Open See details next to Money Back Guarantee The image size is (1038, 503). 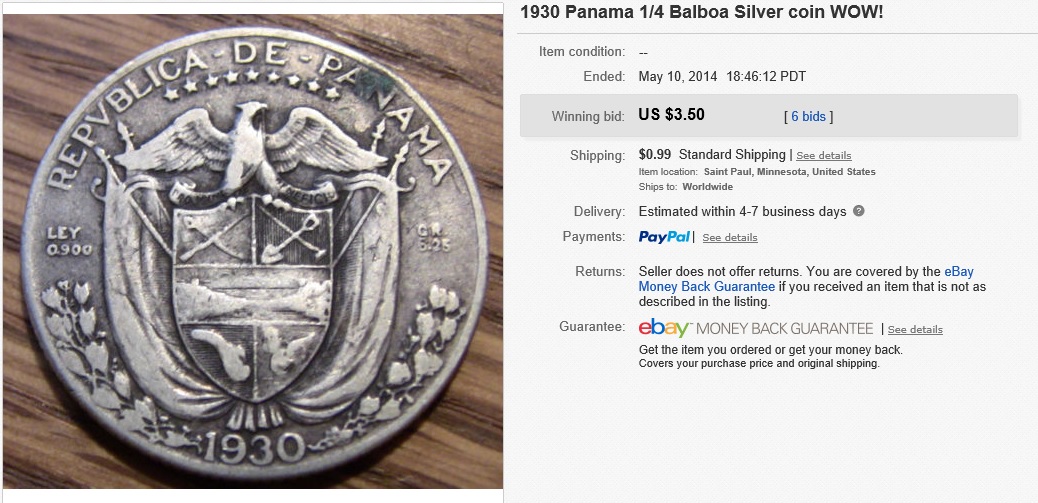[x=915, y=330]
